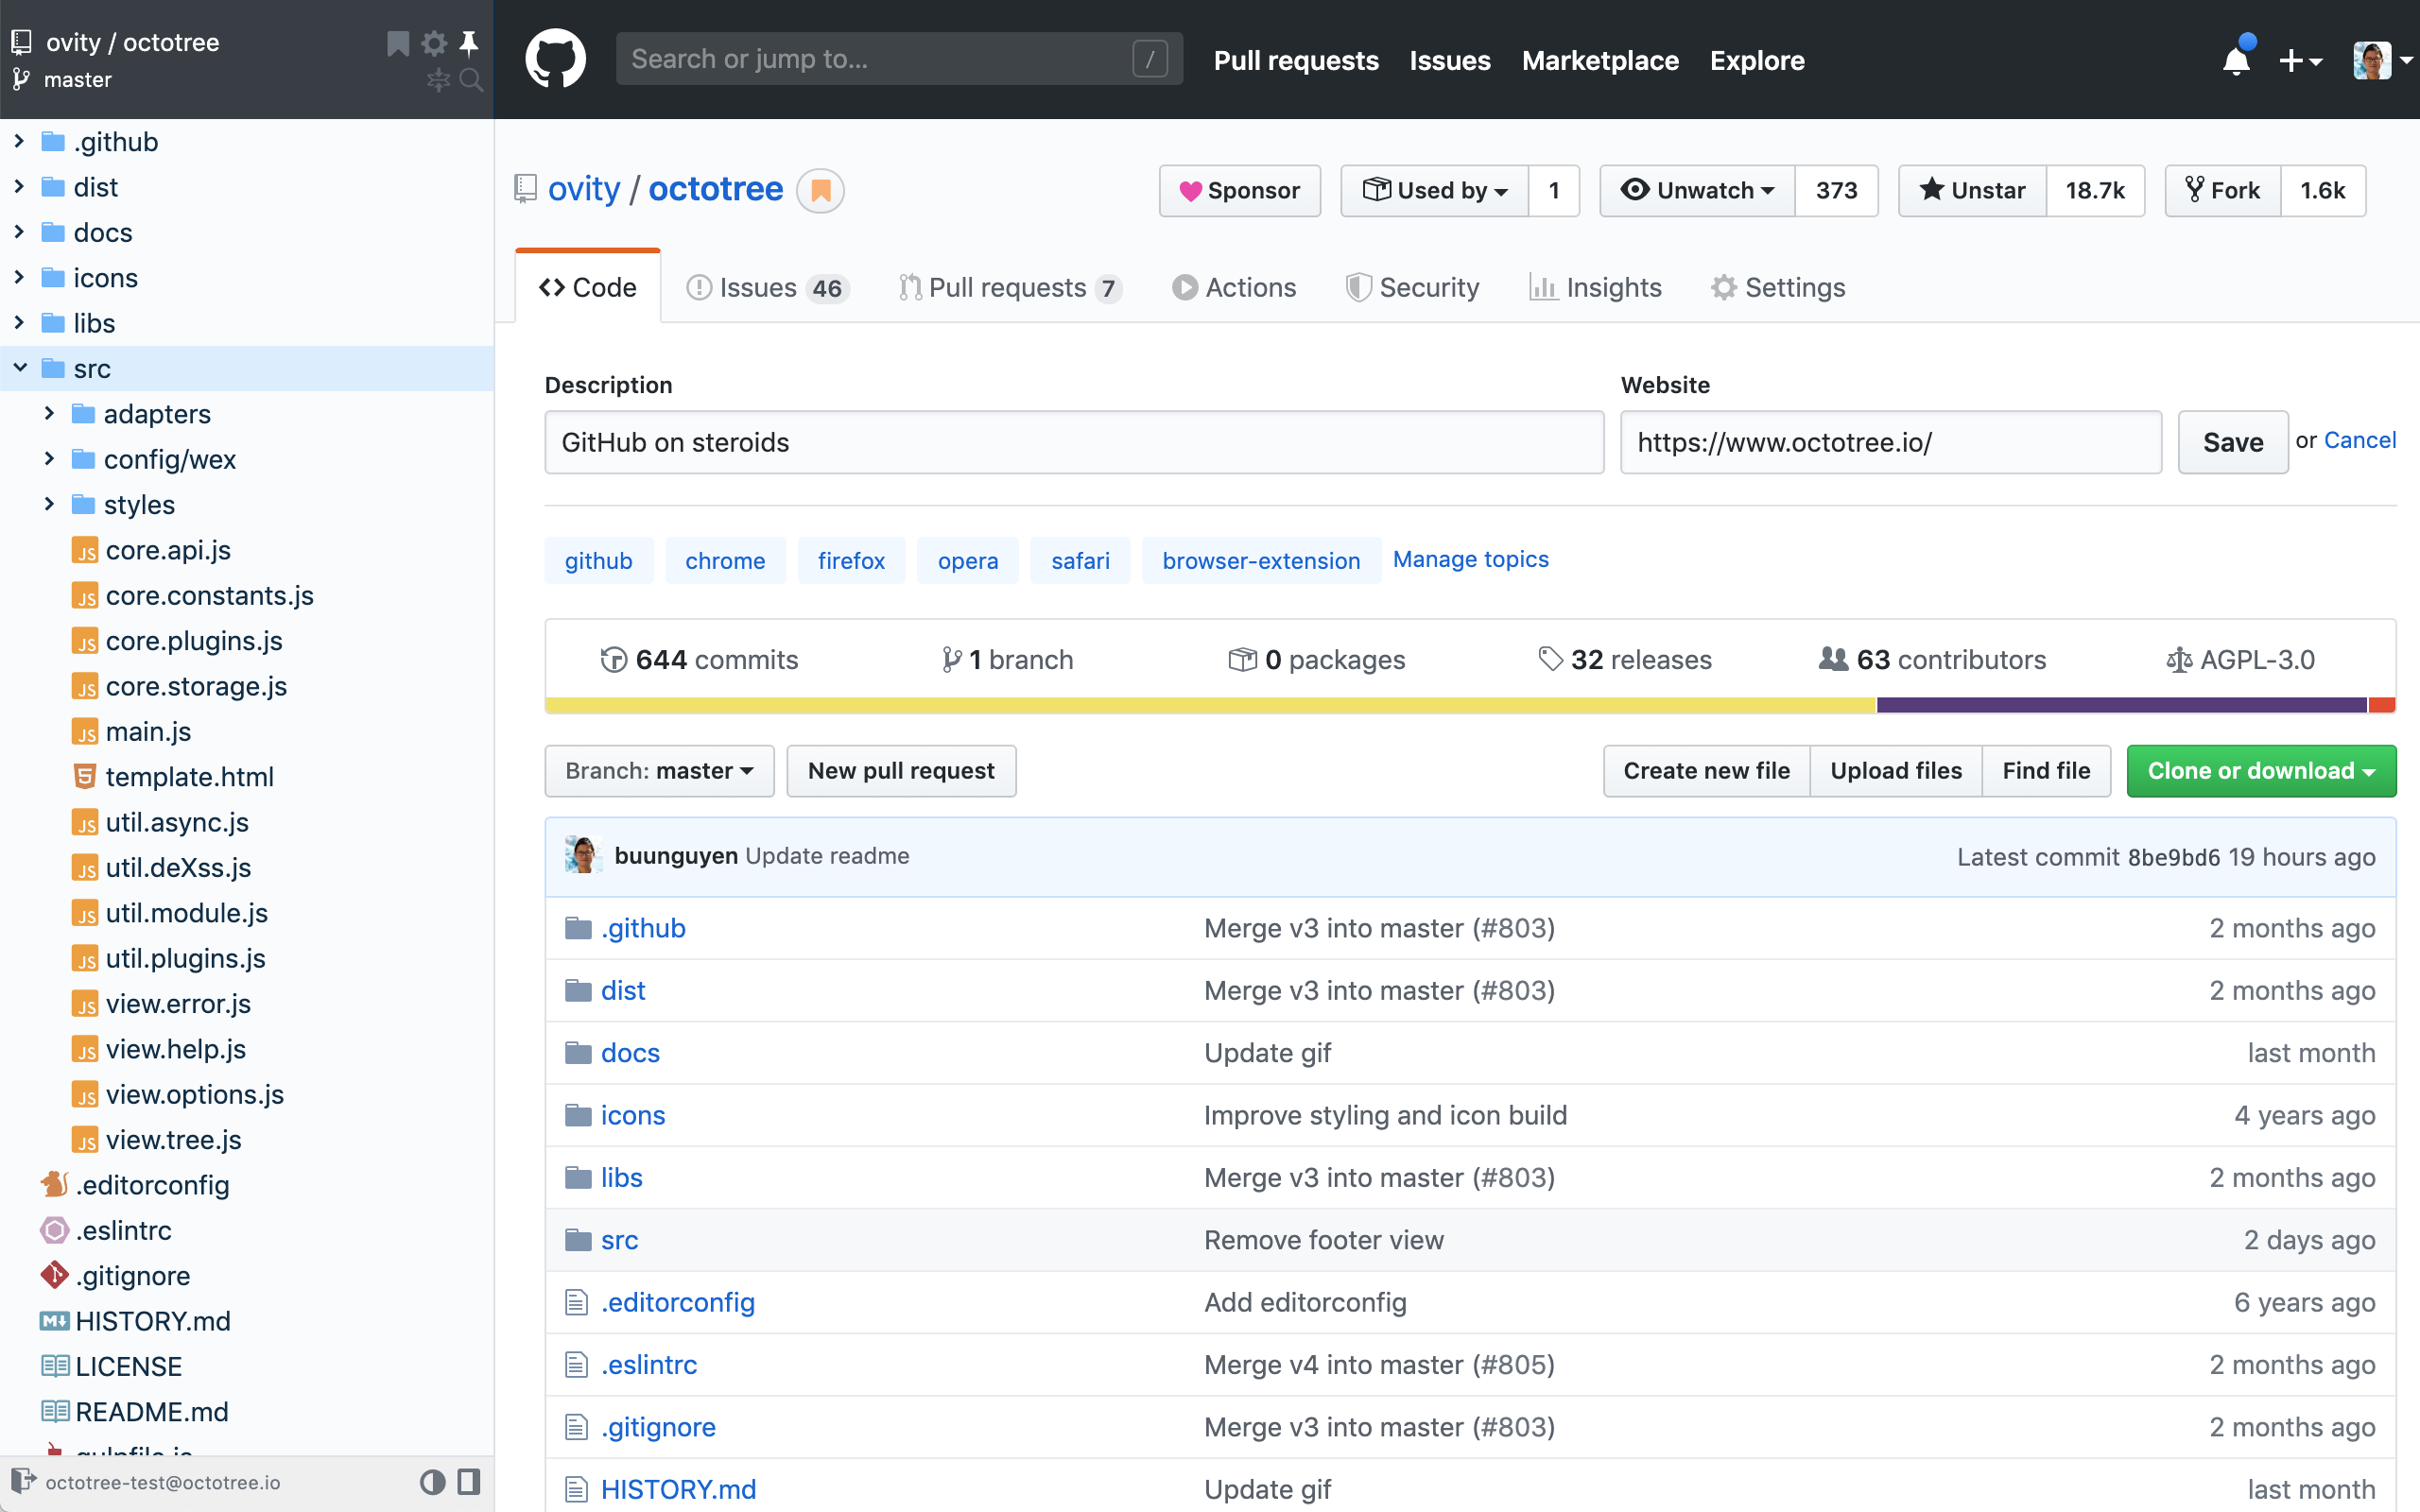Expand the adapters folder in the sidebar
The width and height of the screenshot is (2420, 1512).
(49, 413)
